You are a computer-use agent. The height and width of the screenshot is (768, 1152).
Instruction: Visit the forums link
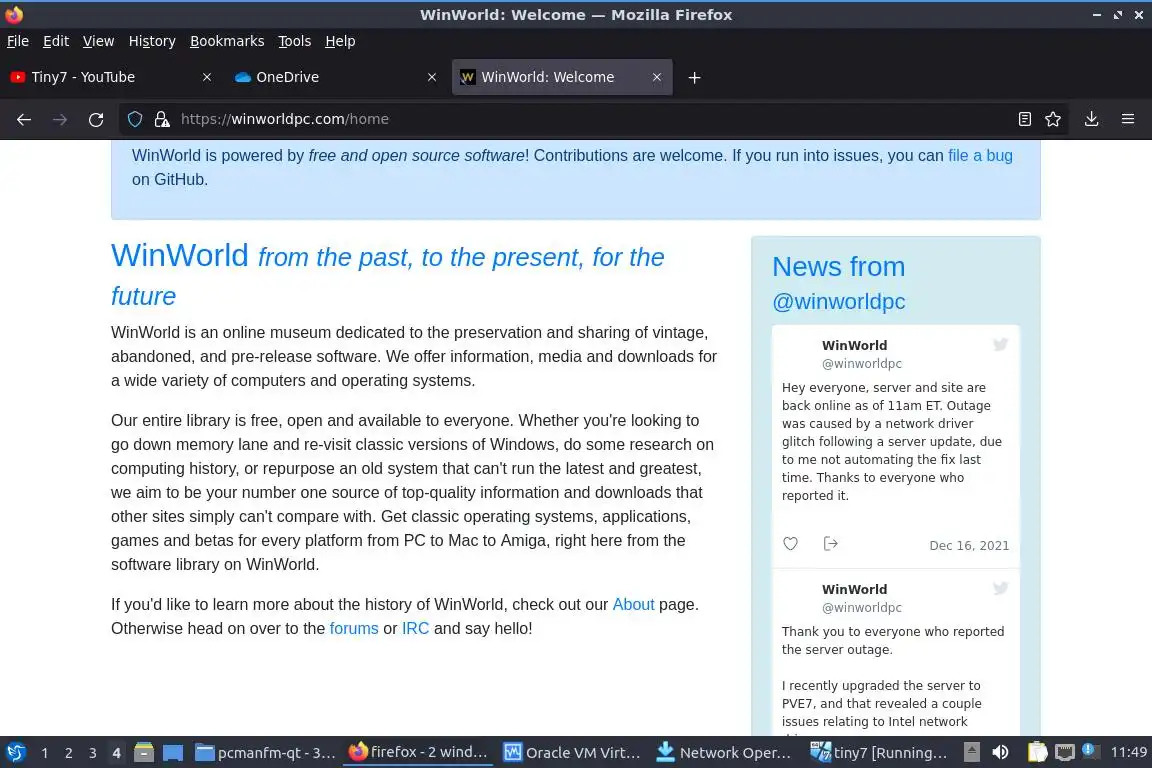(353, 628)
